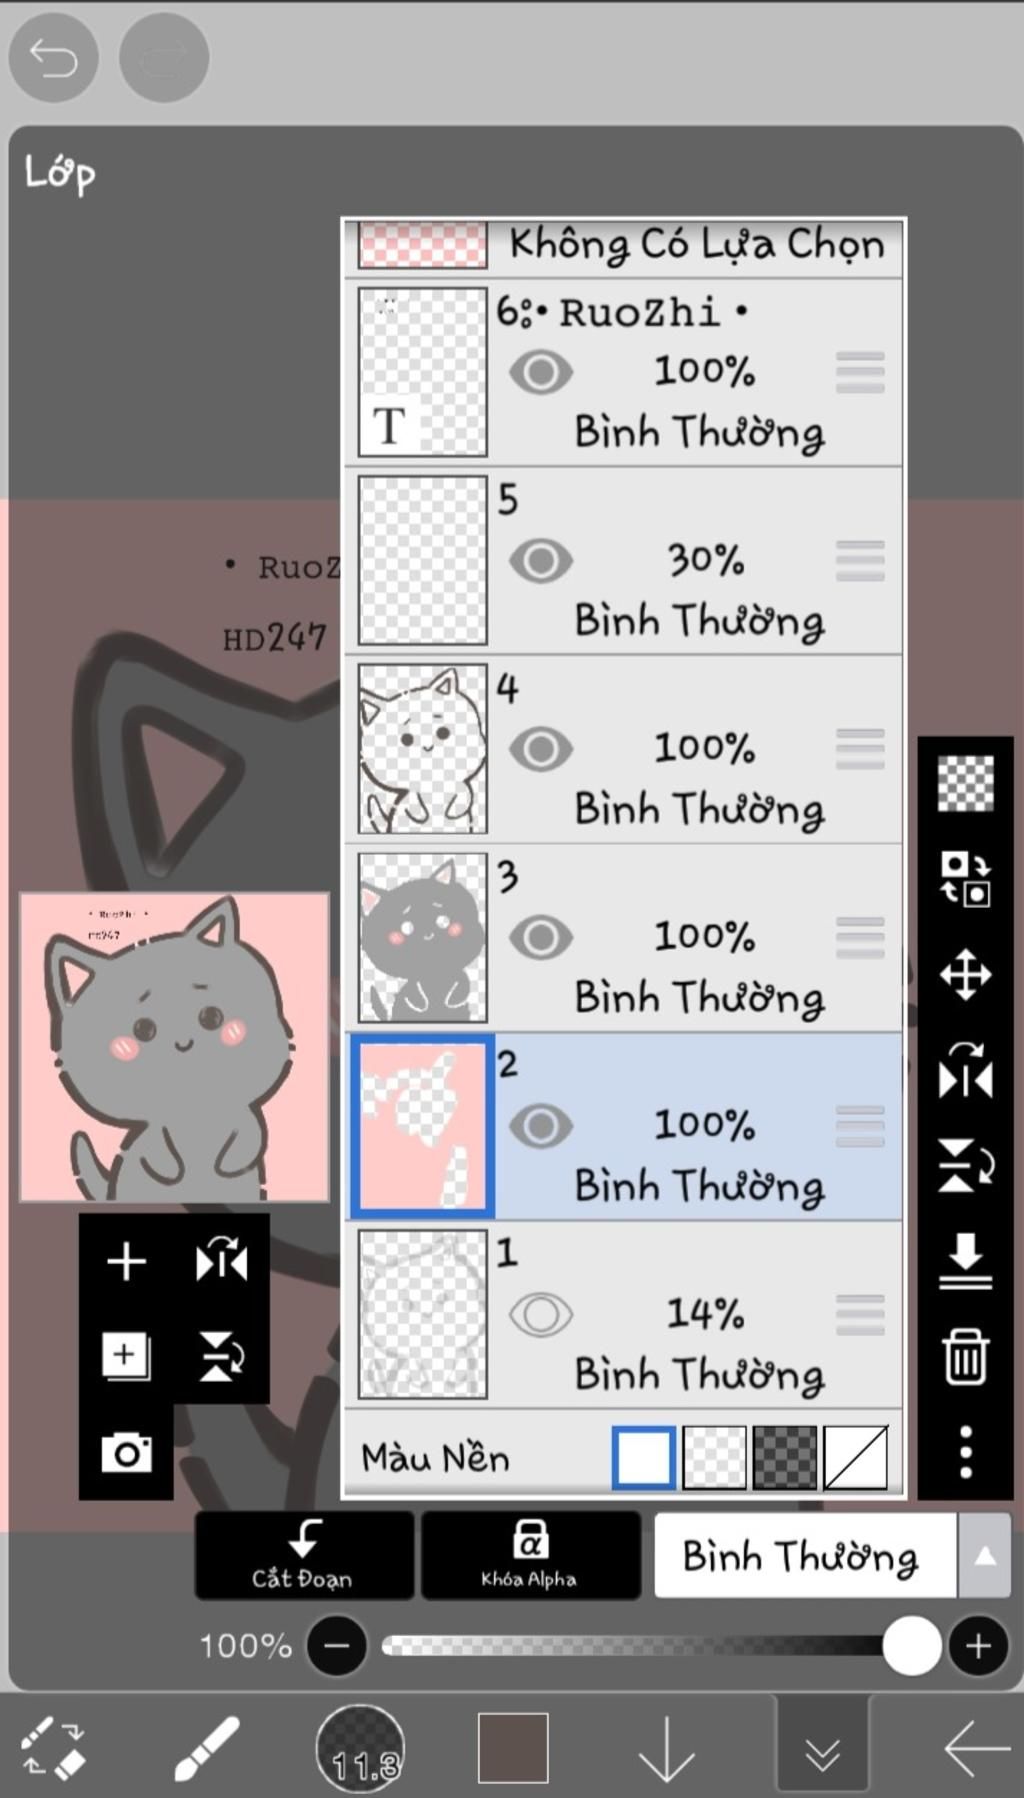Open the three-dot layer options menu
1024x1798 pixels.
point(965,1452)
